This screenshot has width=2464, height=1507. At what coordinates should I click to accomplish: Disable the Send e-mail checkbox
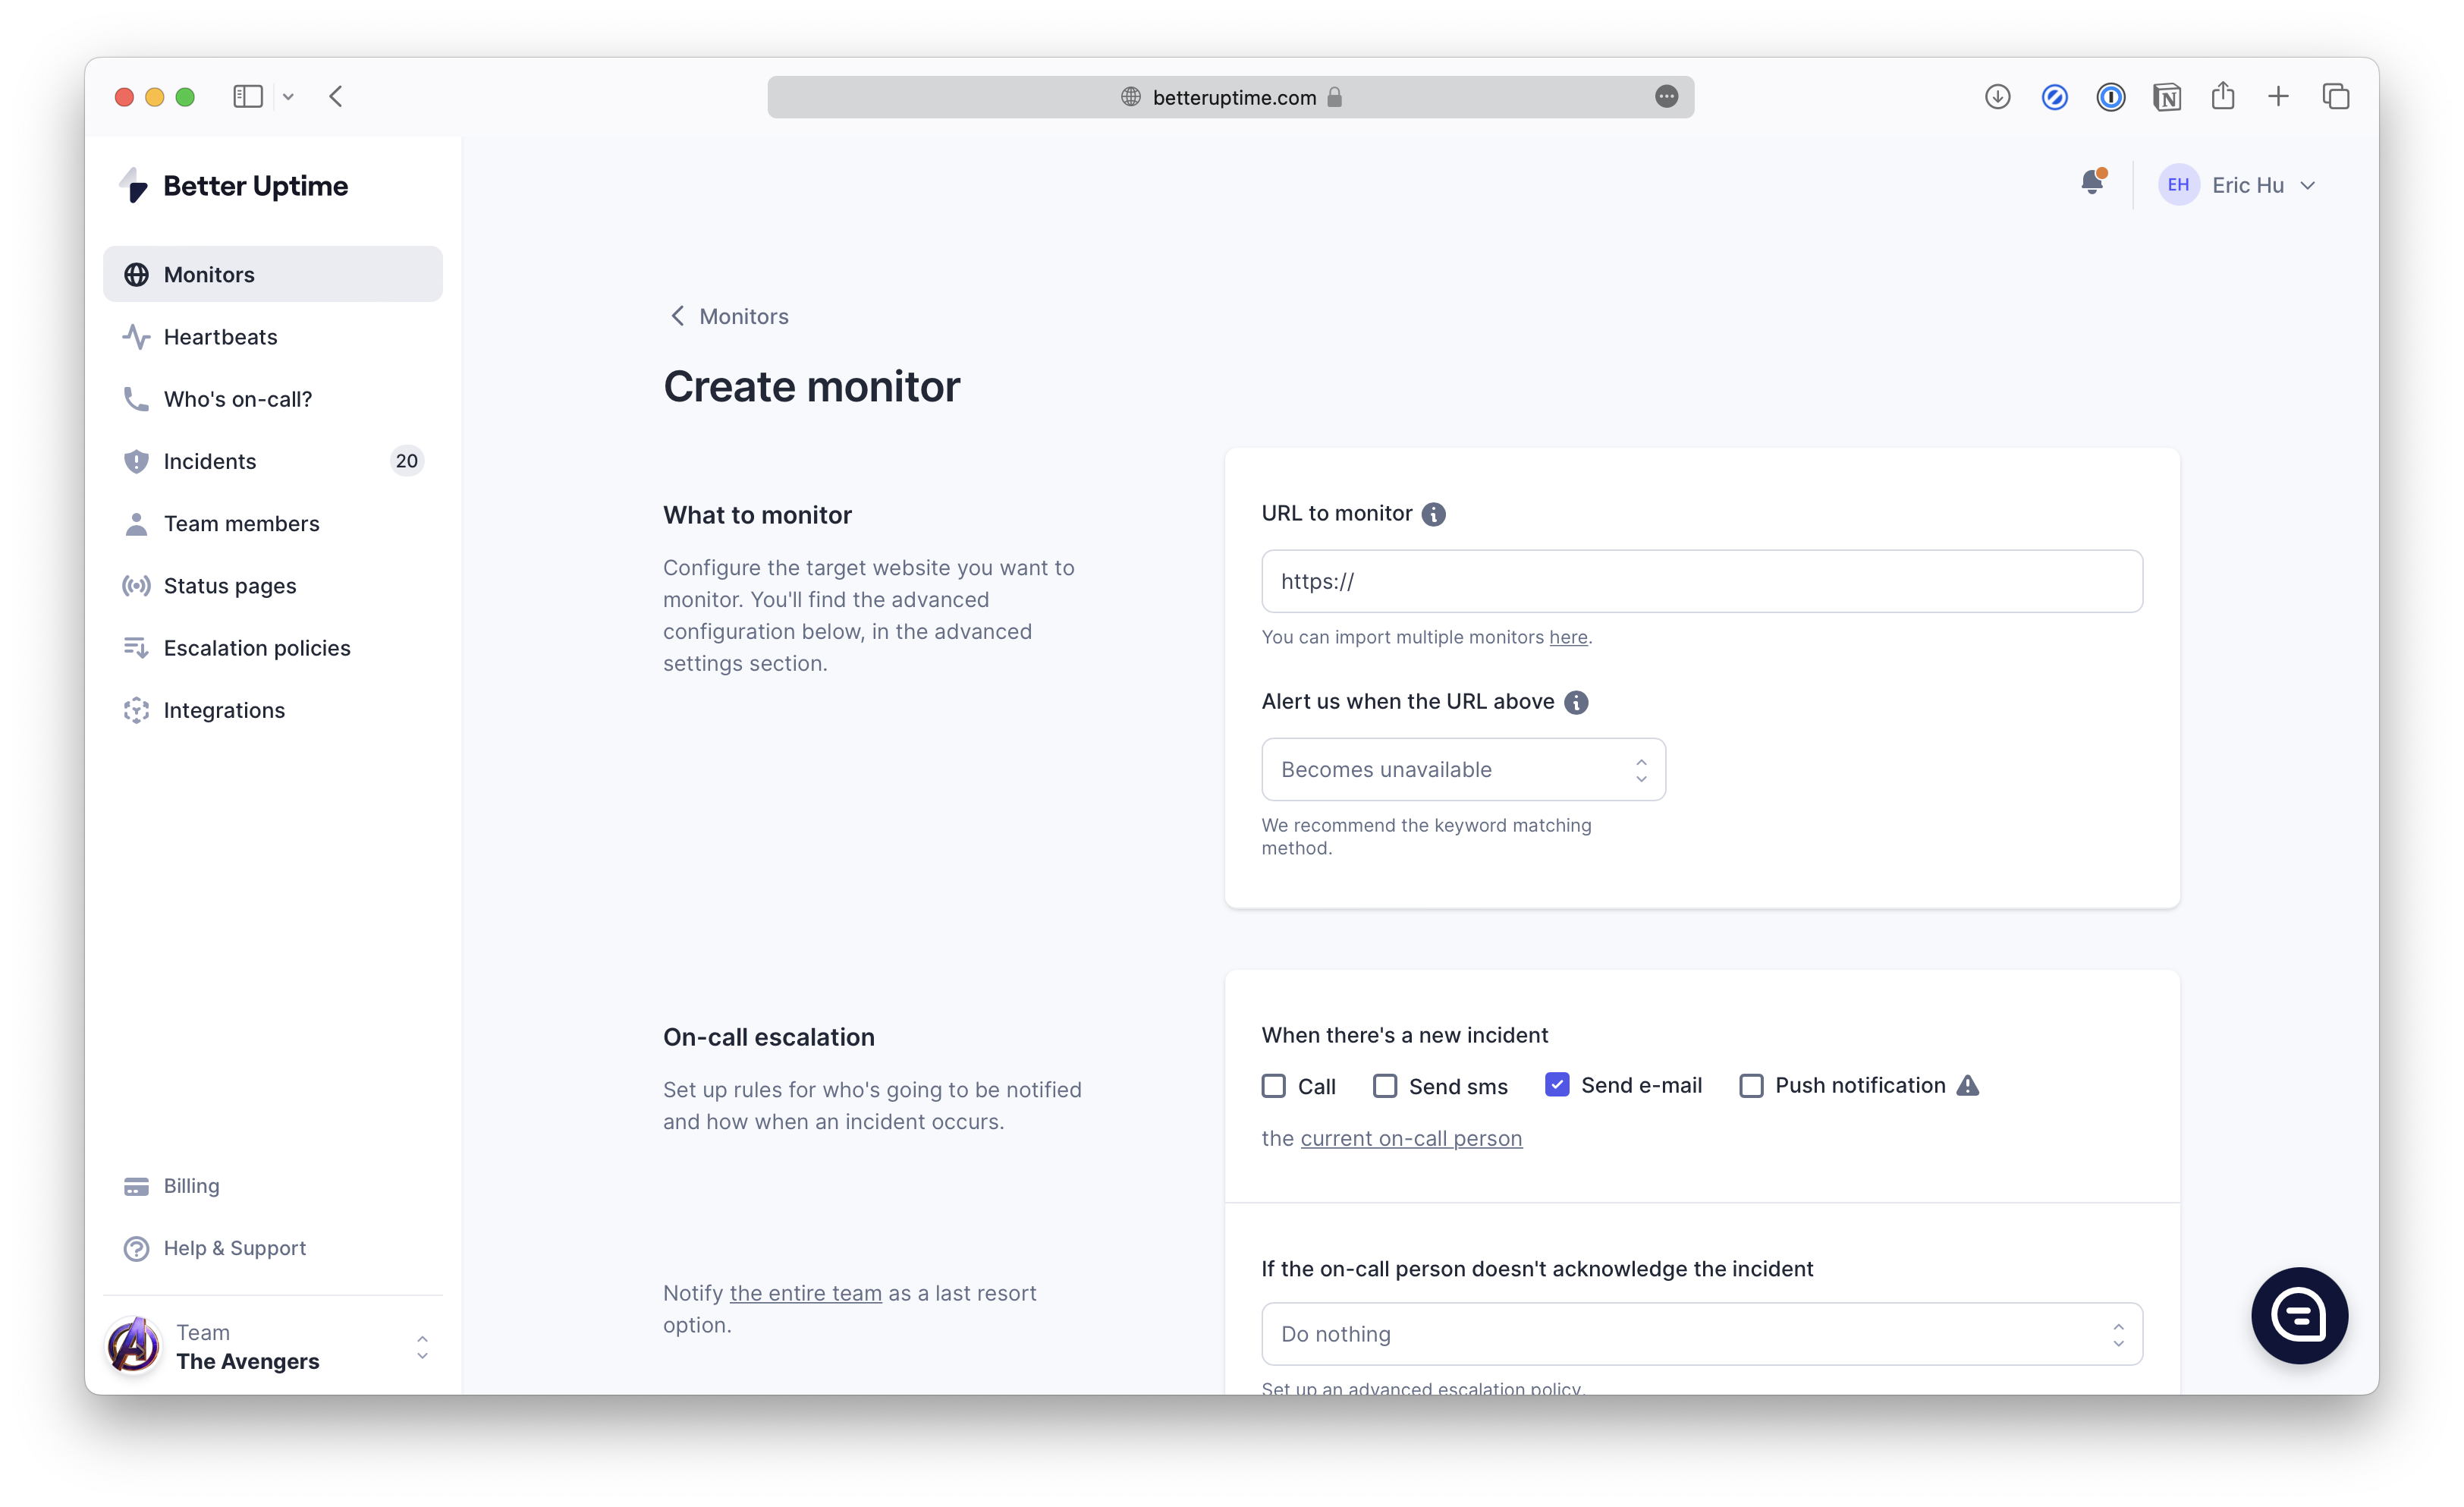(x=1556, y=1084)
